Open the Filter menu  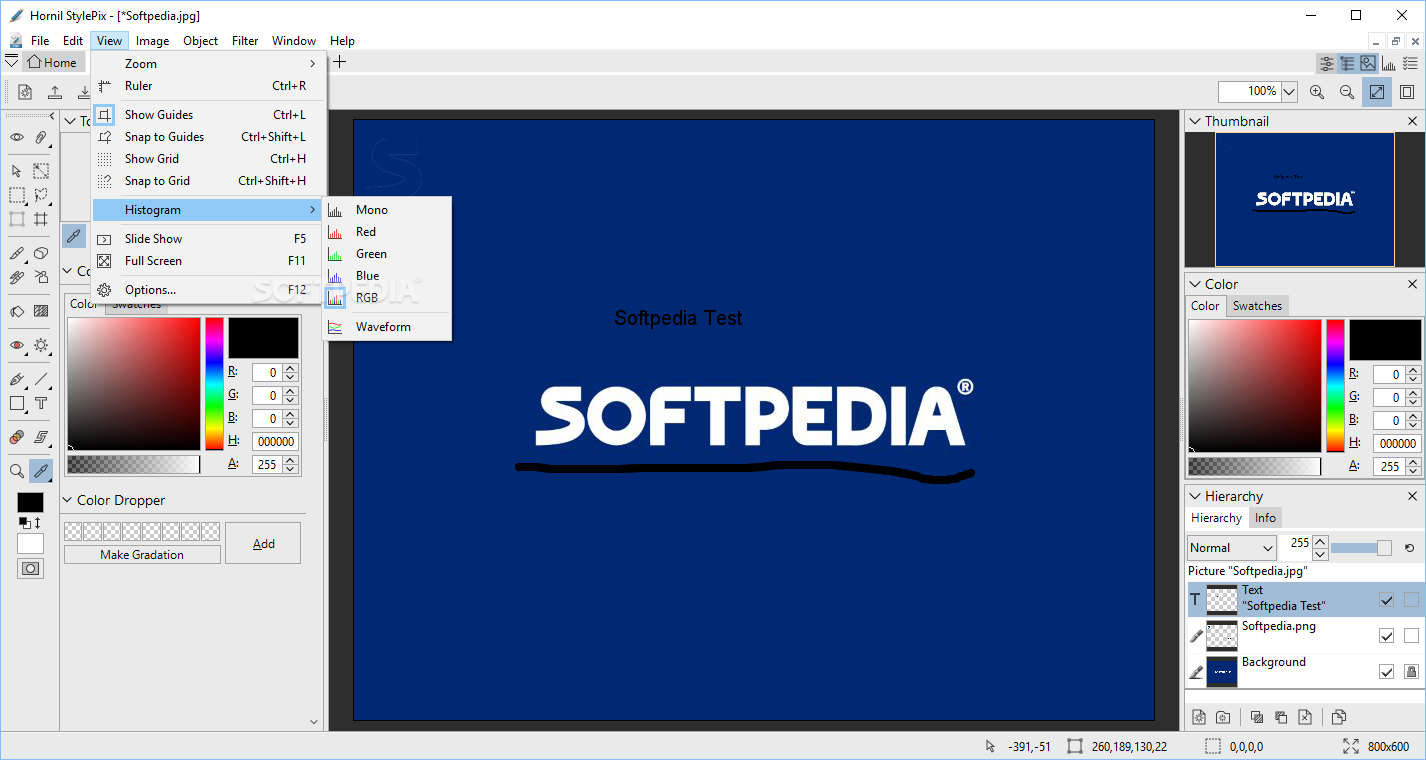pyautogui.click(x=245, y=41)
